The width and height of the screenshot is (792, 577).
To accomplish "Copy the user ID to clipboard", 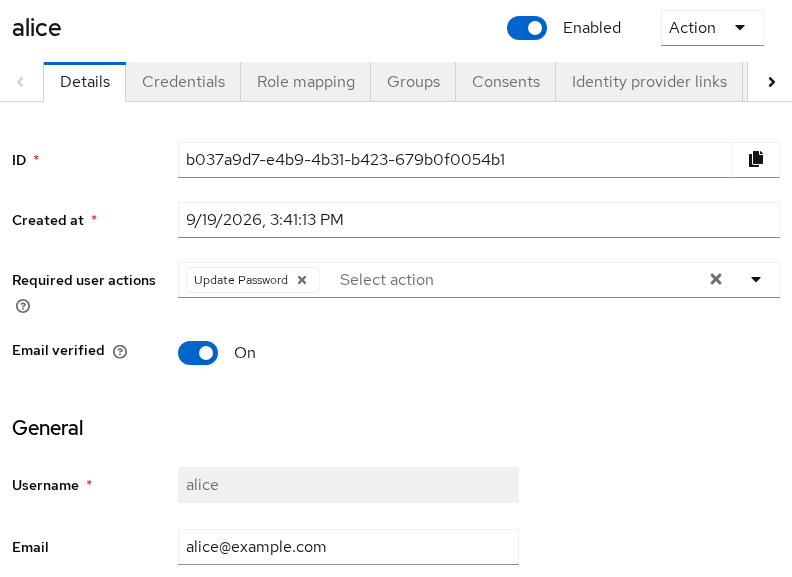I will click(756, 160).
